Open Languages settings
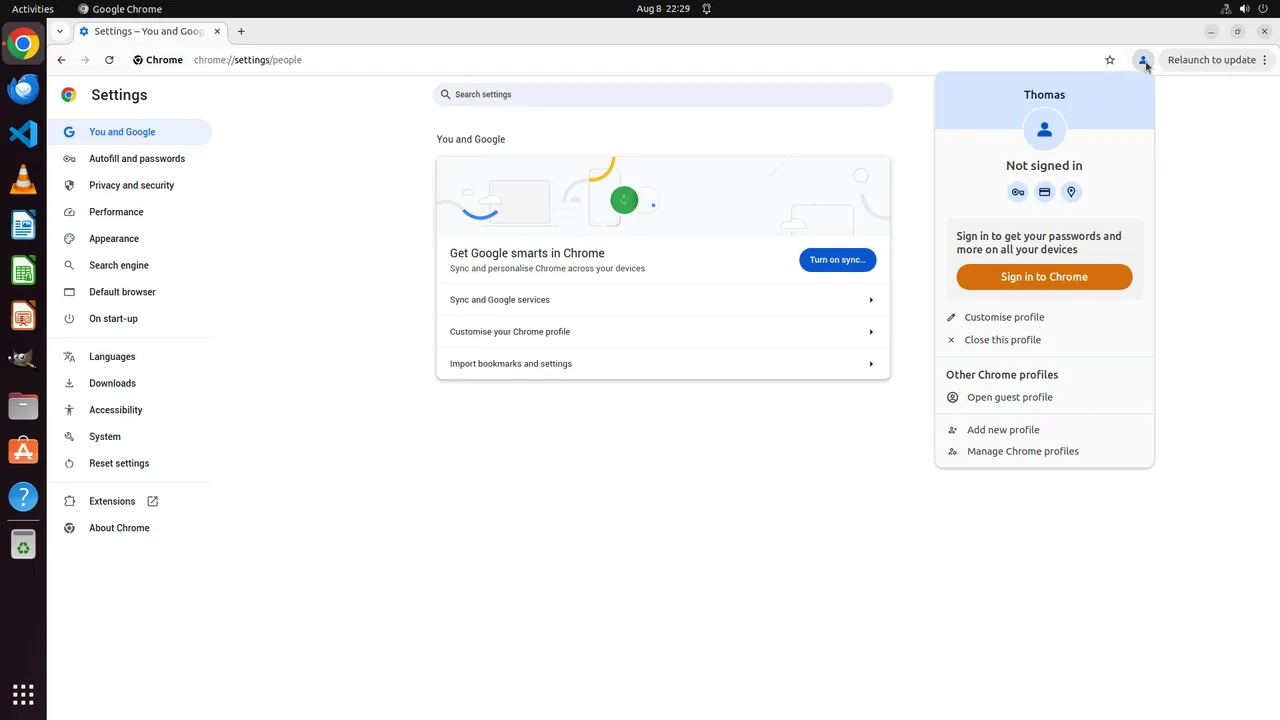Screen dimensions: 1280x720 click(130, 357)
